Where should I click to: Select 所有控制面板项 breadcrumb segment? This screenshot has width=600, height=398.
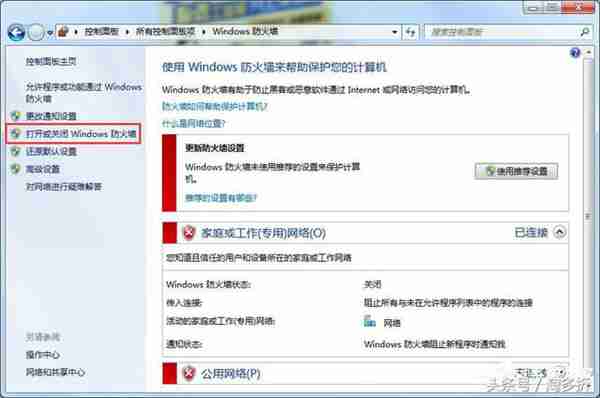pos(165,31)
